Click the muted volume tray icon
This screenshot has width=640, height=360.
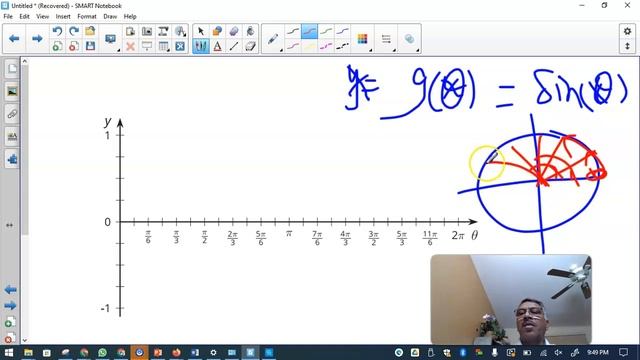click(x=558, y=352)
